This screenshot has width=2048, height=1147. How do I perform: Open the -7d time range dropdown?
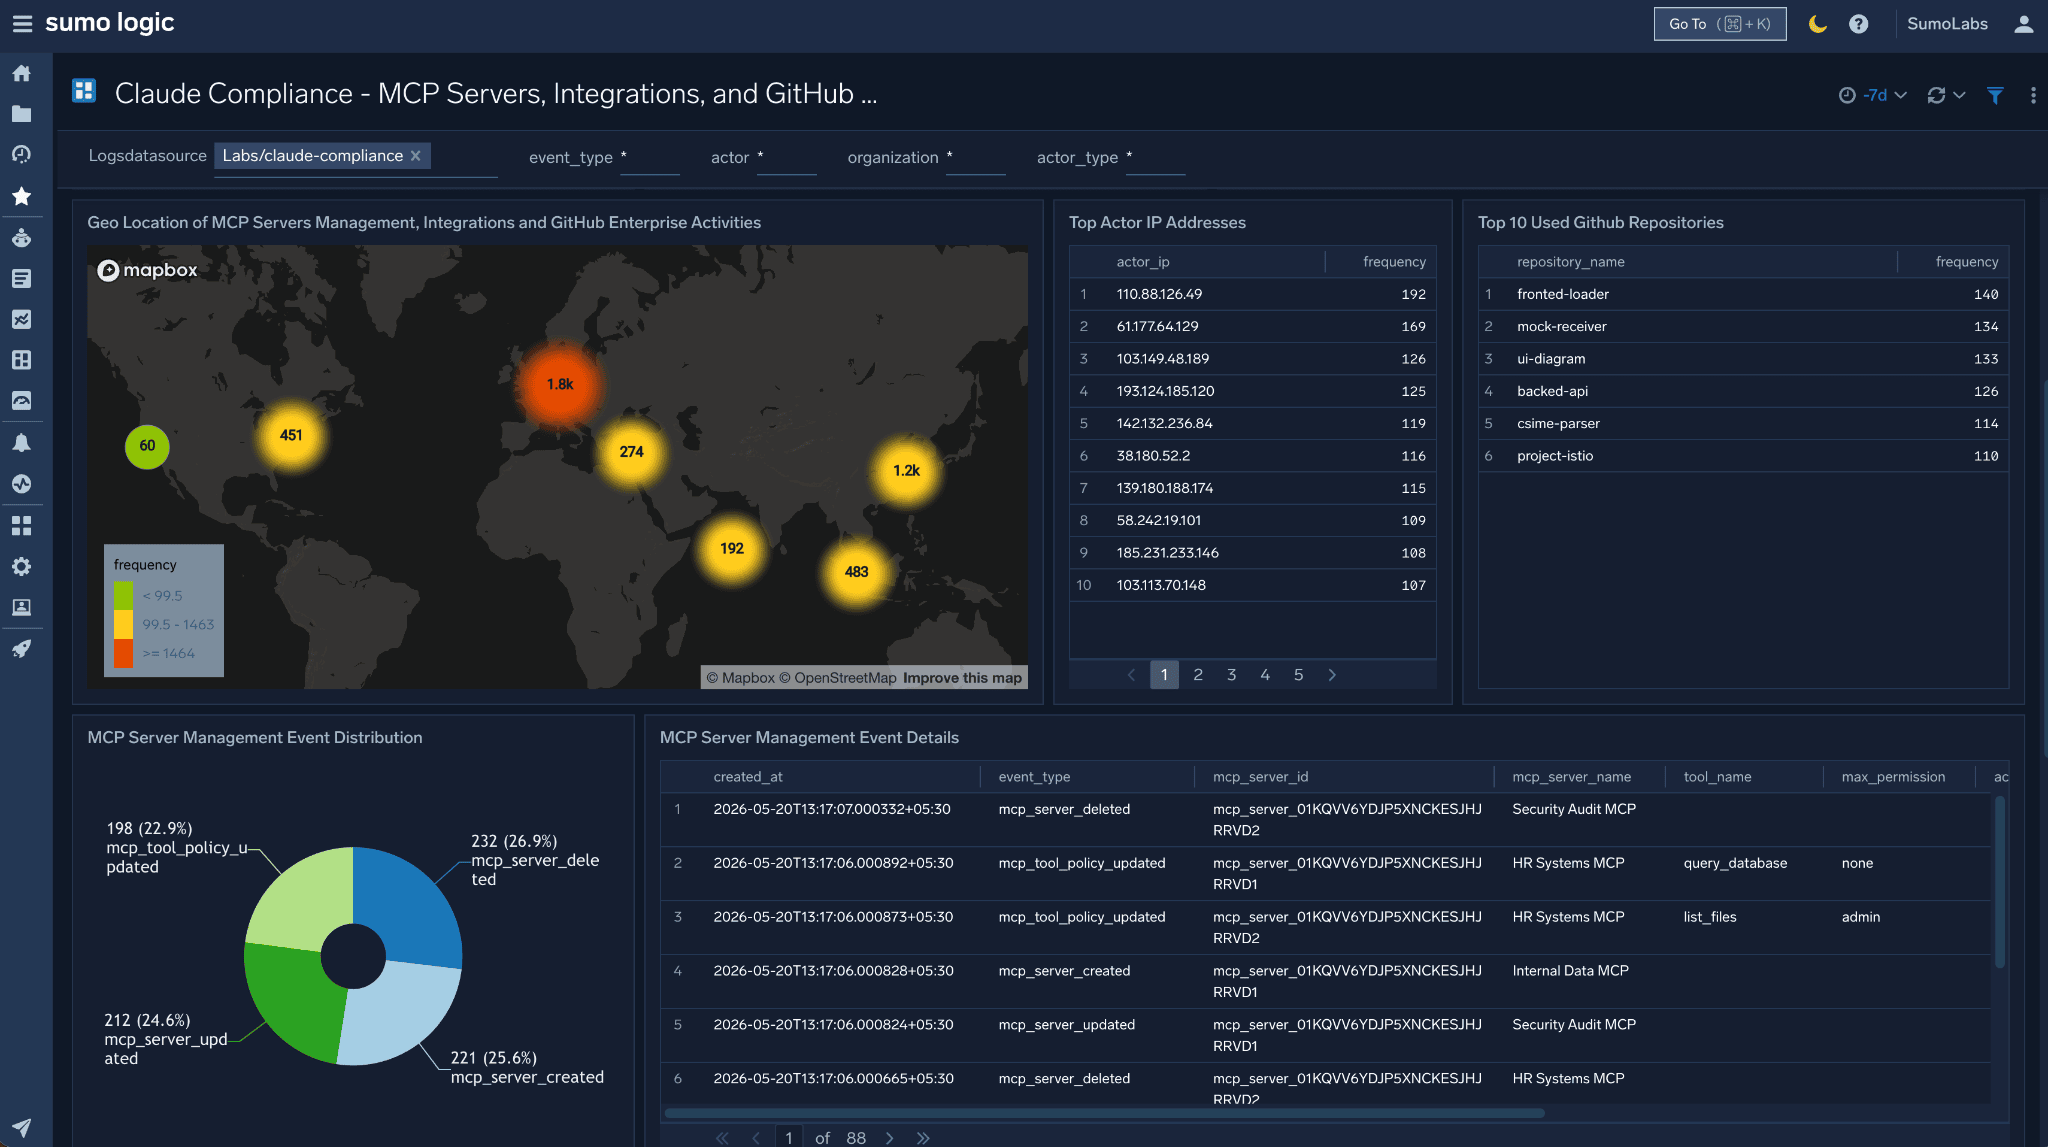1873,95
